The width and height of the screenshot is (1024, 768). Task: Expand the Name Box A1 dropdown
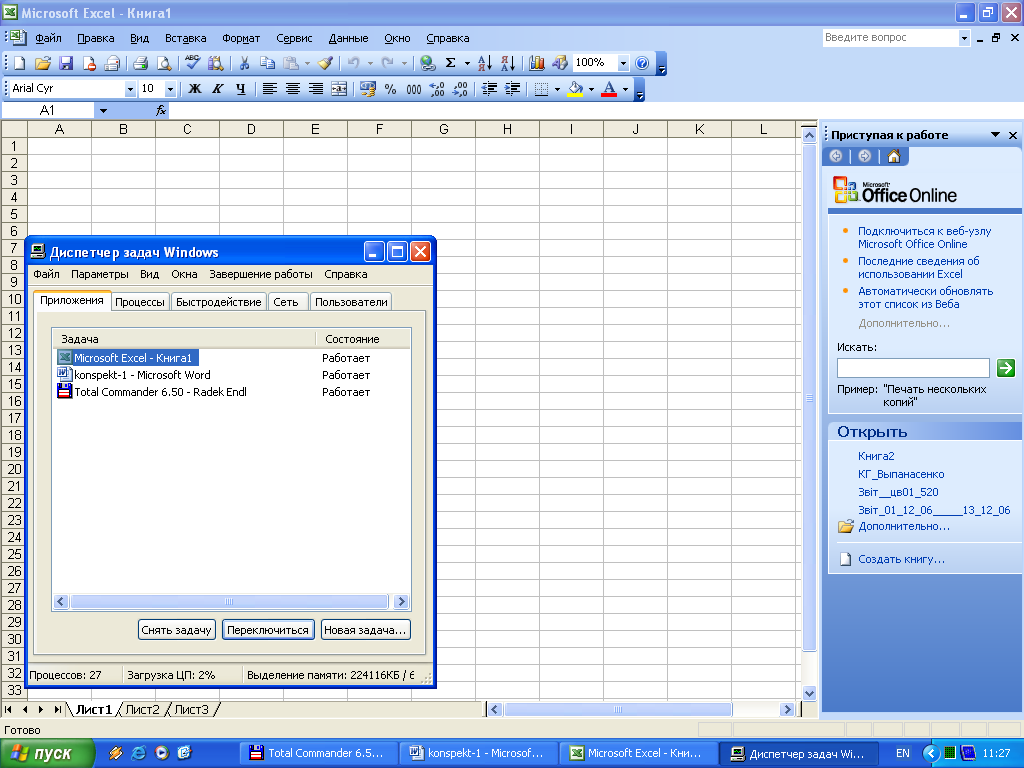103,110
